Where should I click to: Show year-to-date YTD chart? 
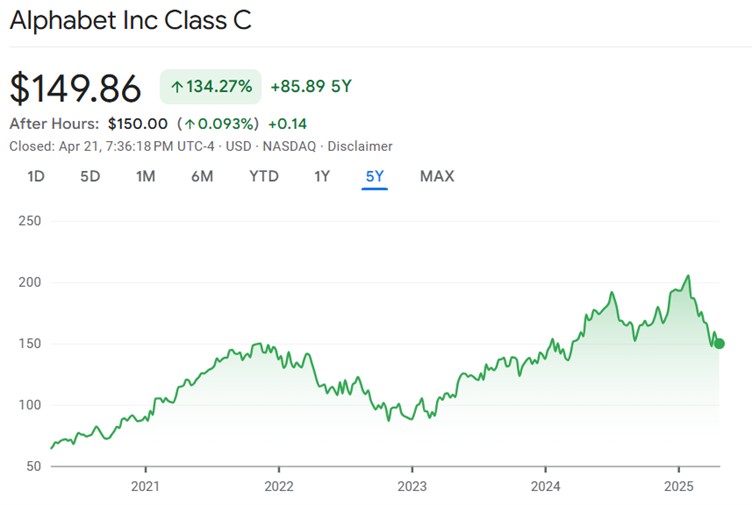coord(264,176)
